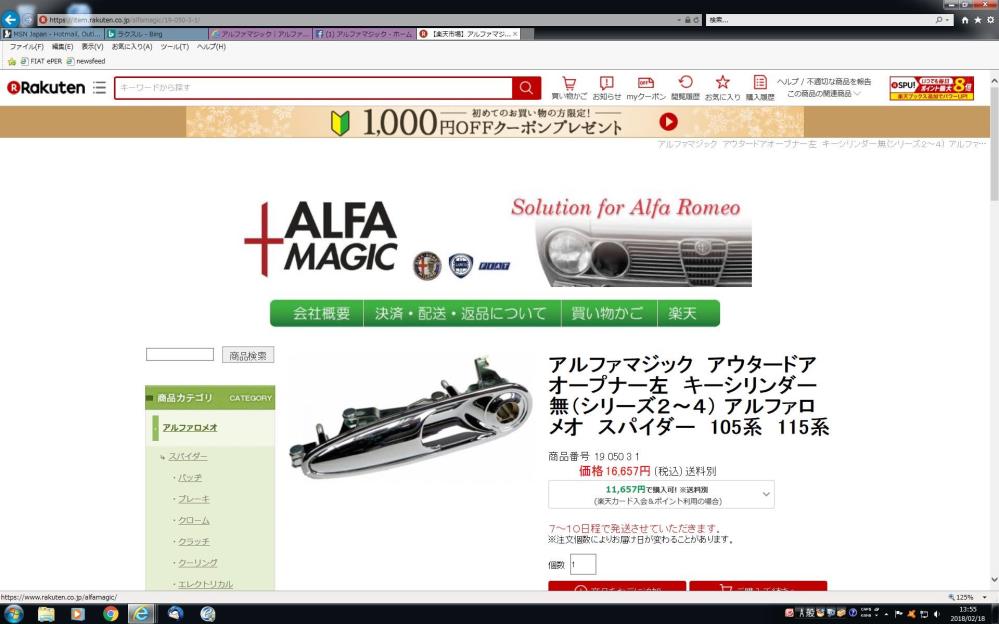Screen dimensions: 999x624
Task: Open アルファロメオ category link
Action: (190, 427)
